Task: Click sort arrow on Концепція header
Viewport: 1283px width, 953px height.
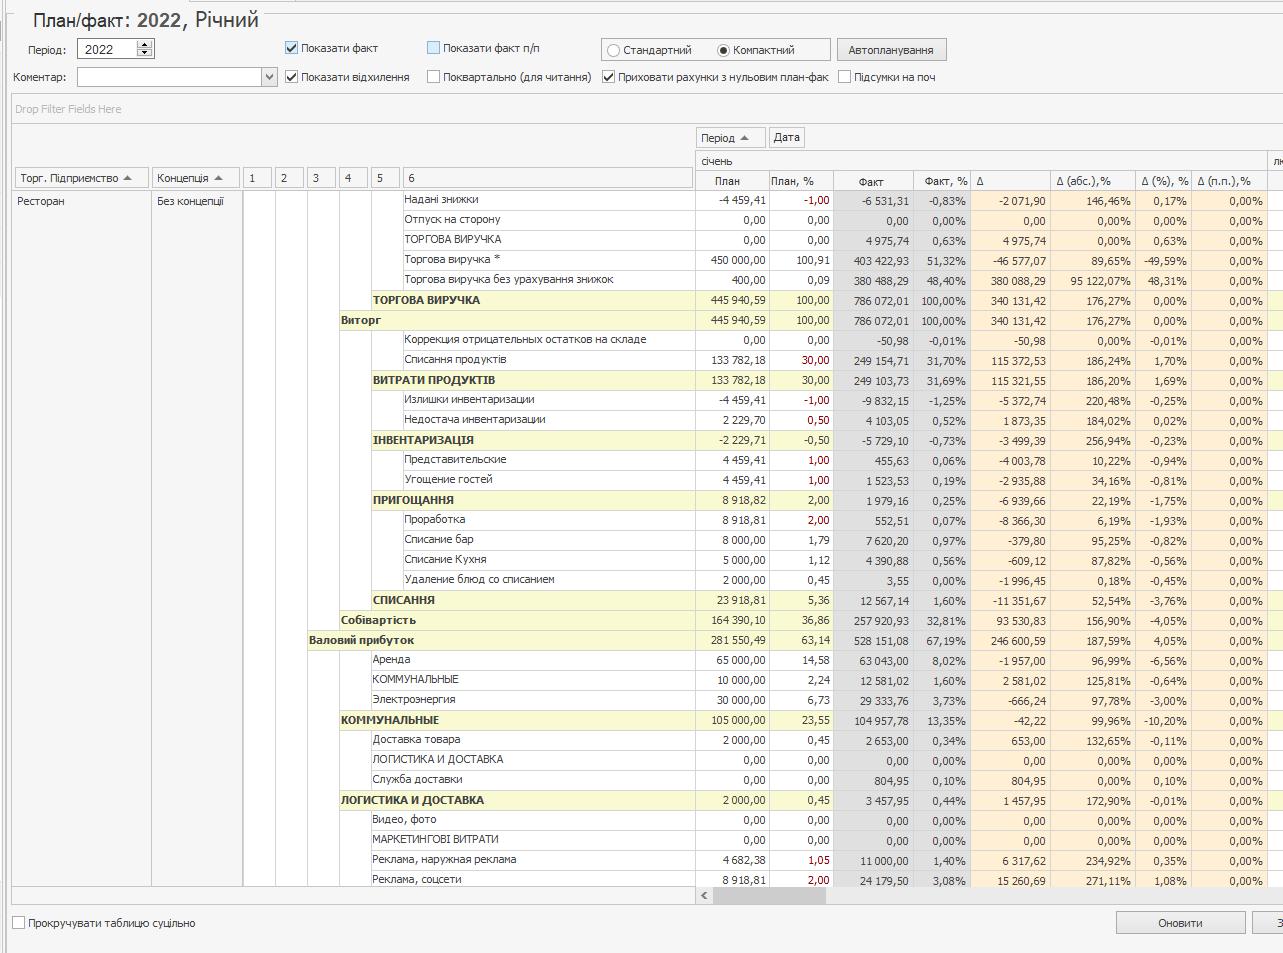Action: pyautogui.click(x=219, y=178)
